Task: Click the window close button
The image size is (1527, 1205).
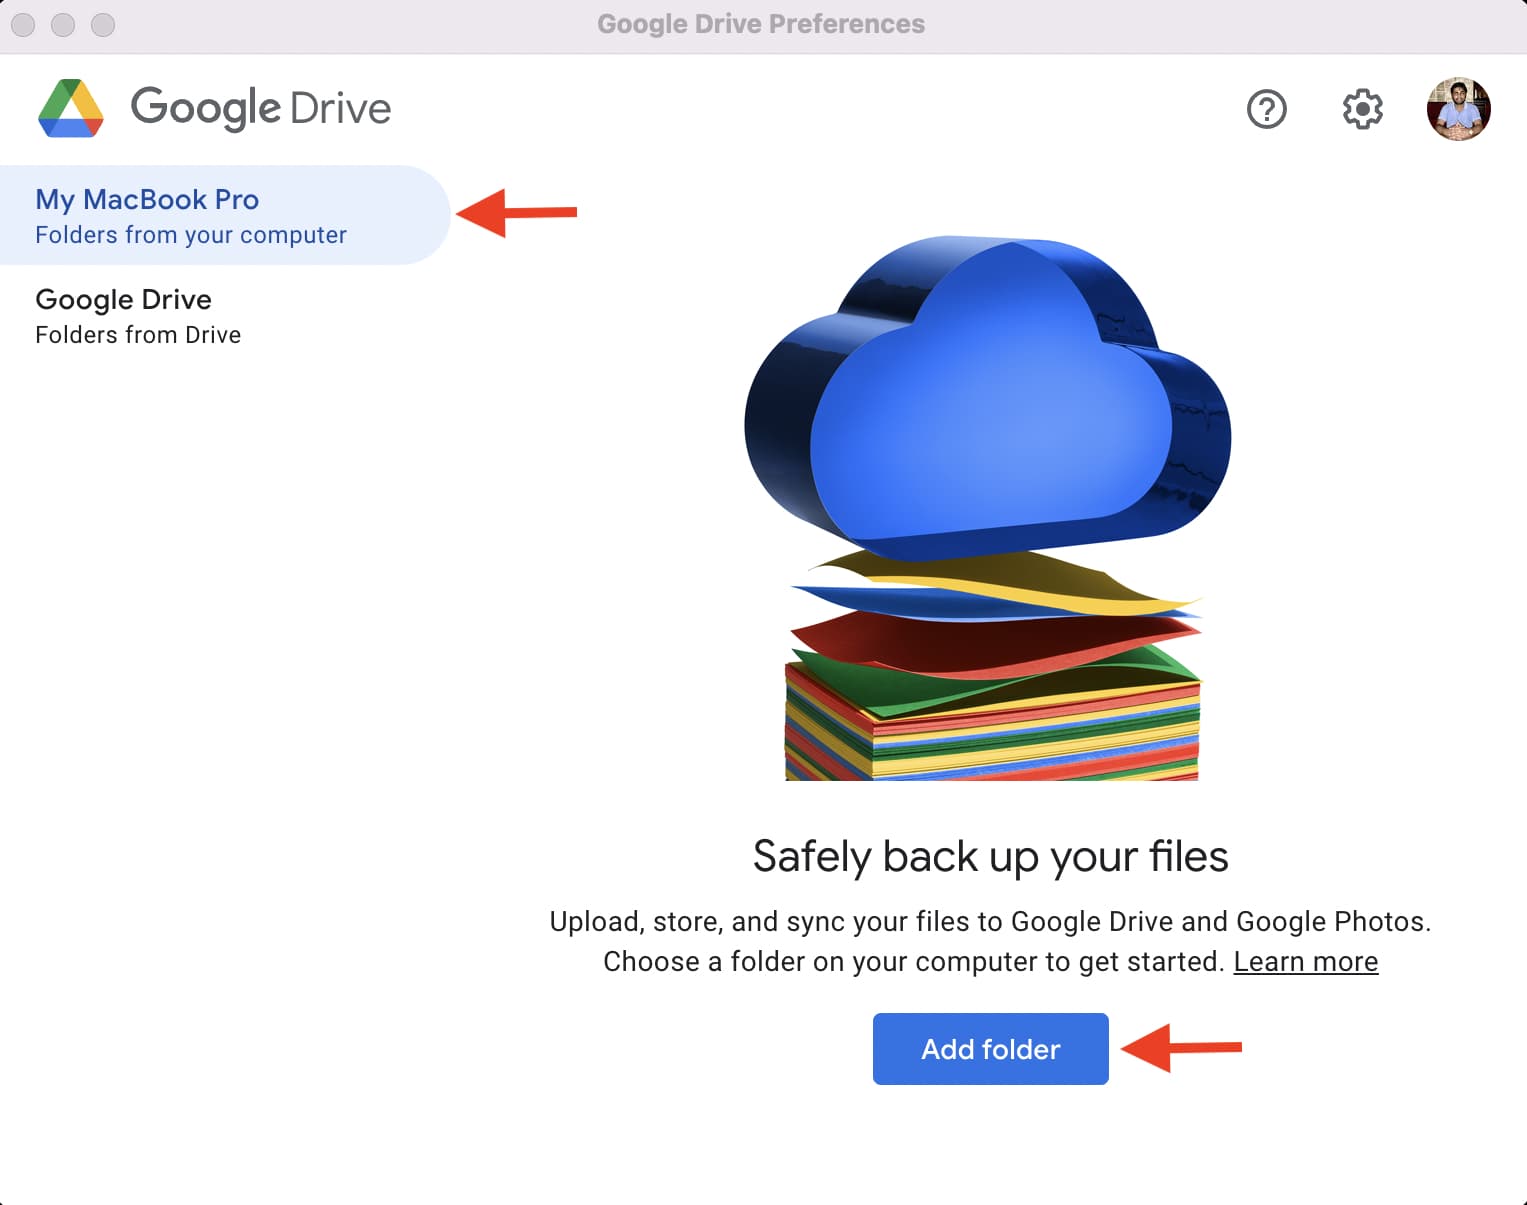Action: 23,24
